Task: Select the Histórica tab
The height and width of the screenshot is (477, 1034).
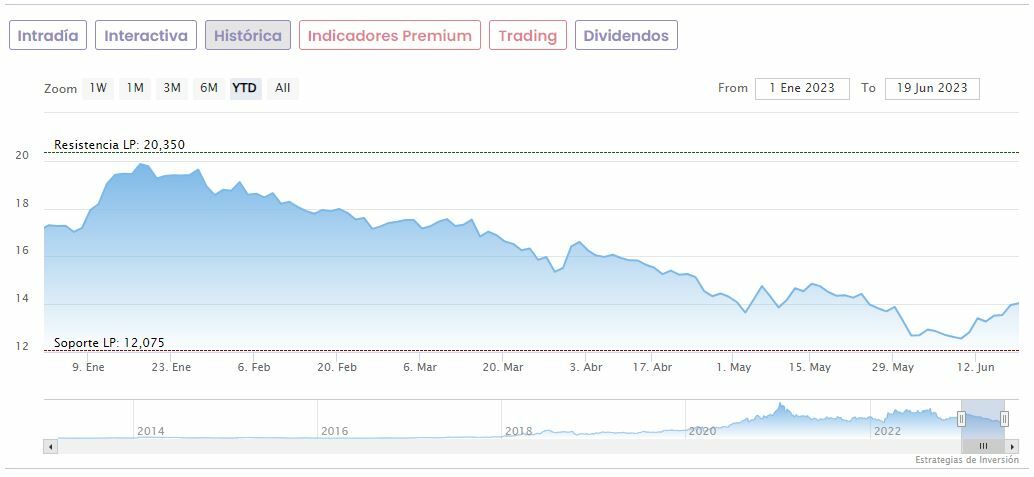Action: coord(248,35)
